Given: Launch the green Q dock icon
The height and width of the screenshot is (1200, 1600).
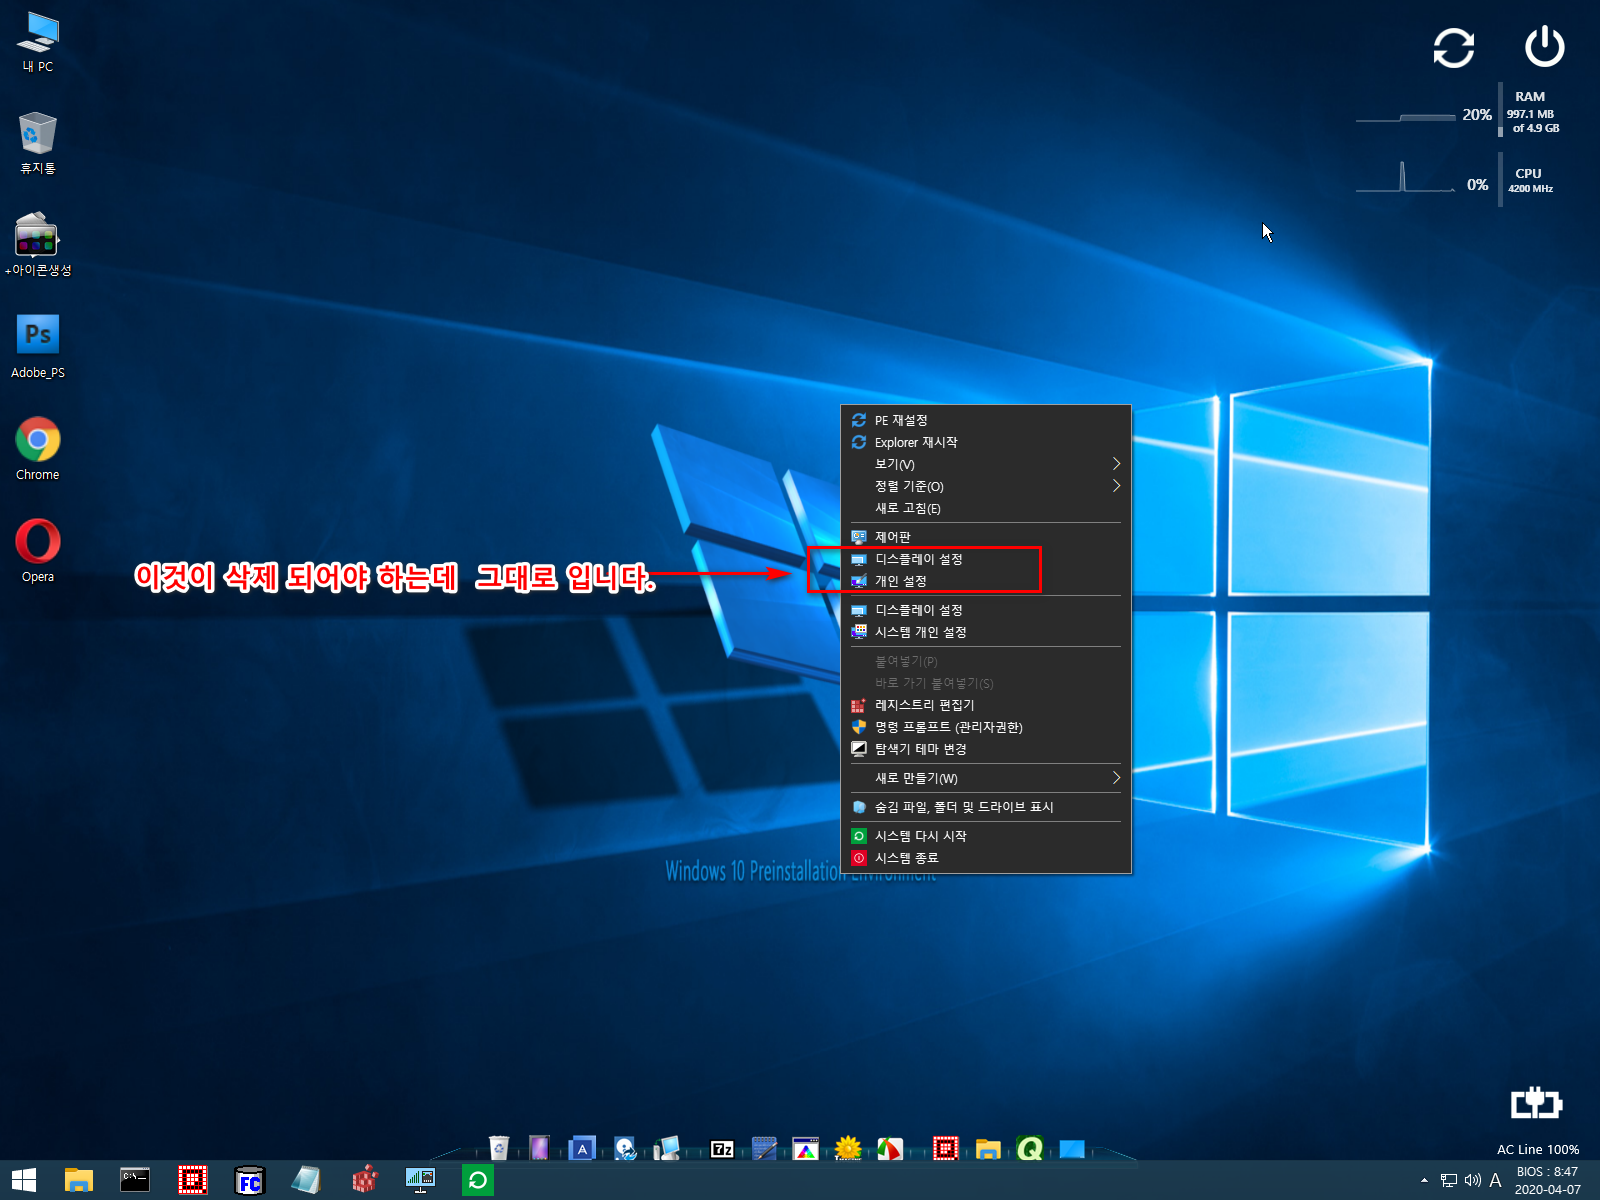Looking at the screenshot, I should [x=1030, y=1148].
